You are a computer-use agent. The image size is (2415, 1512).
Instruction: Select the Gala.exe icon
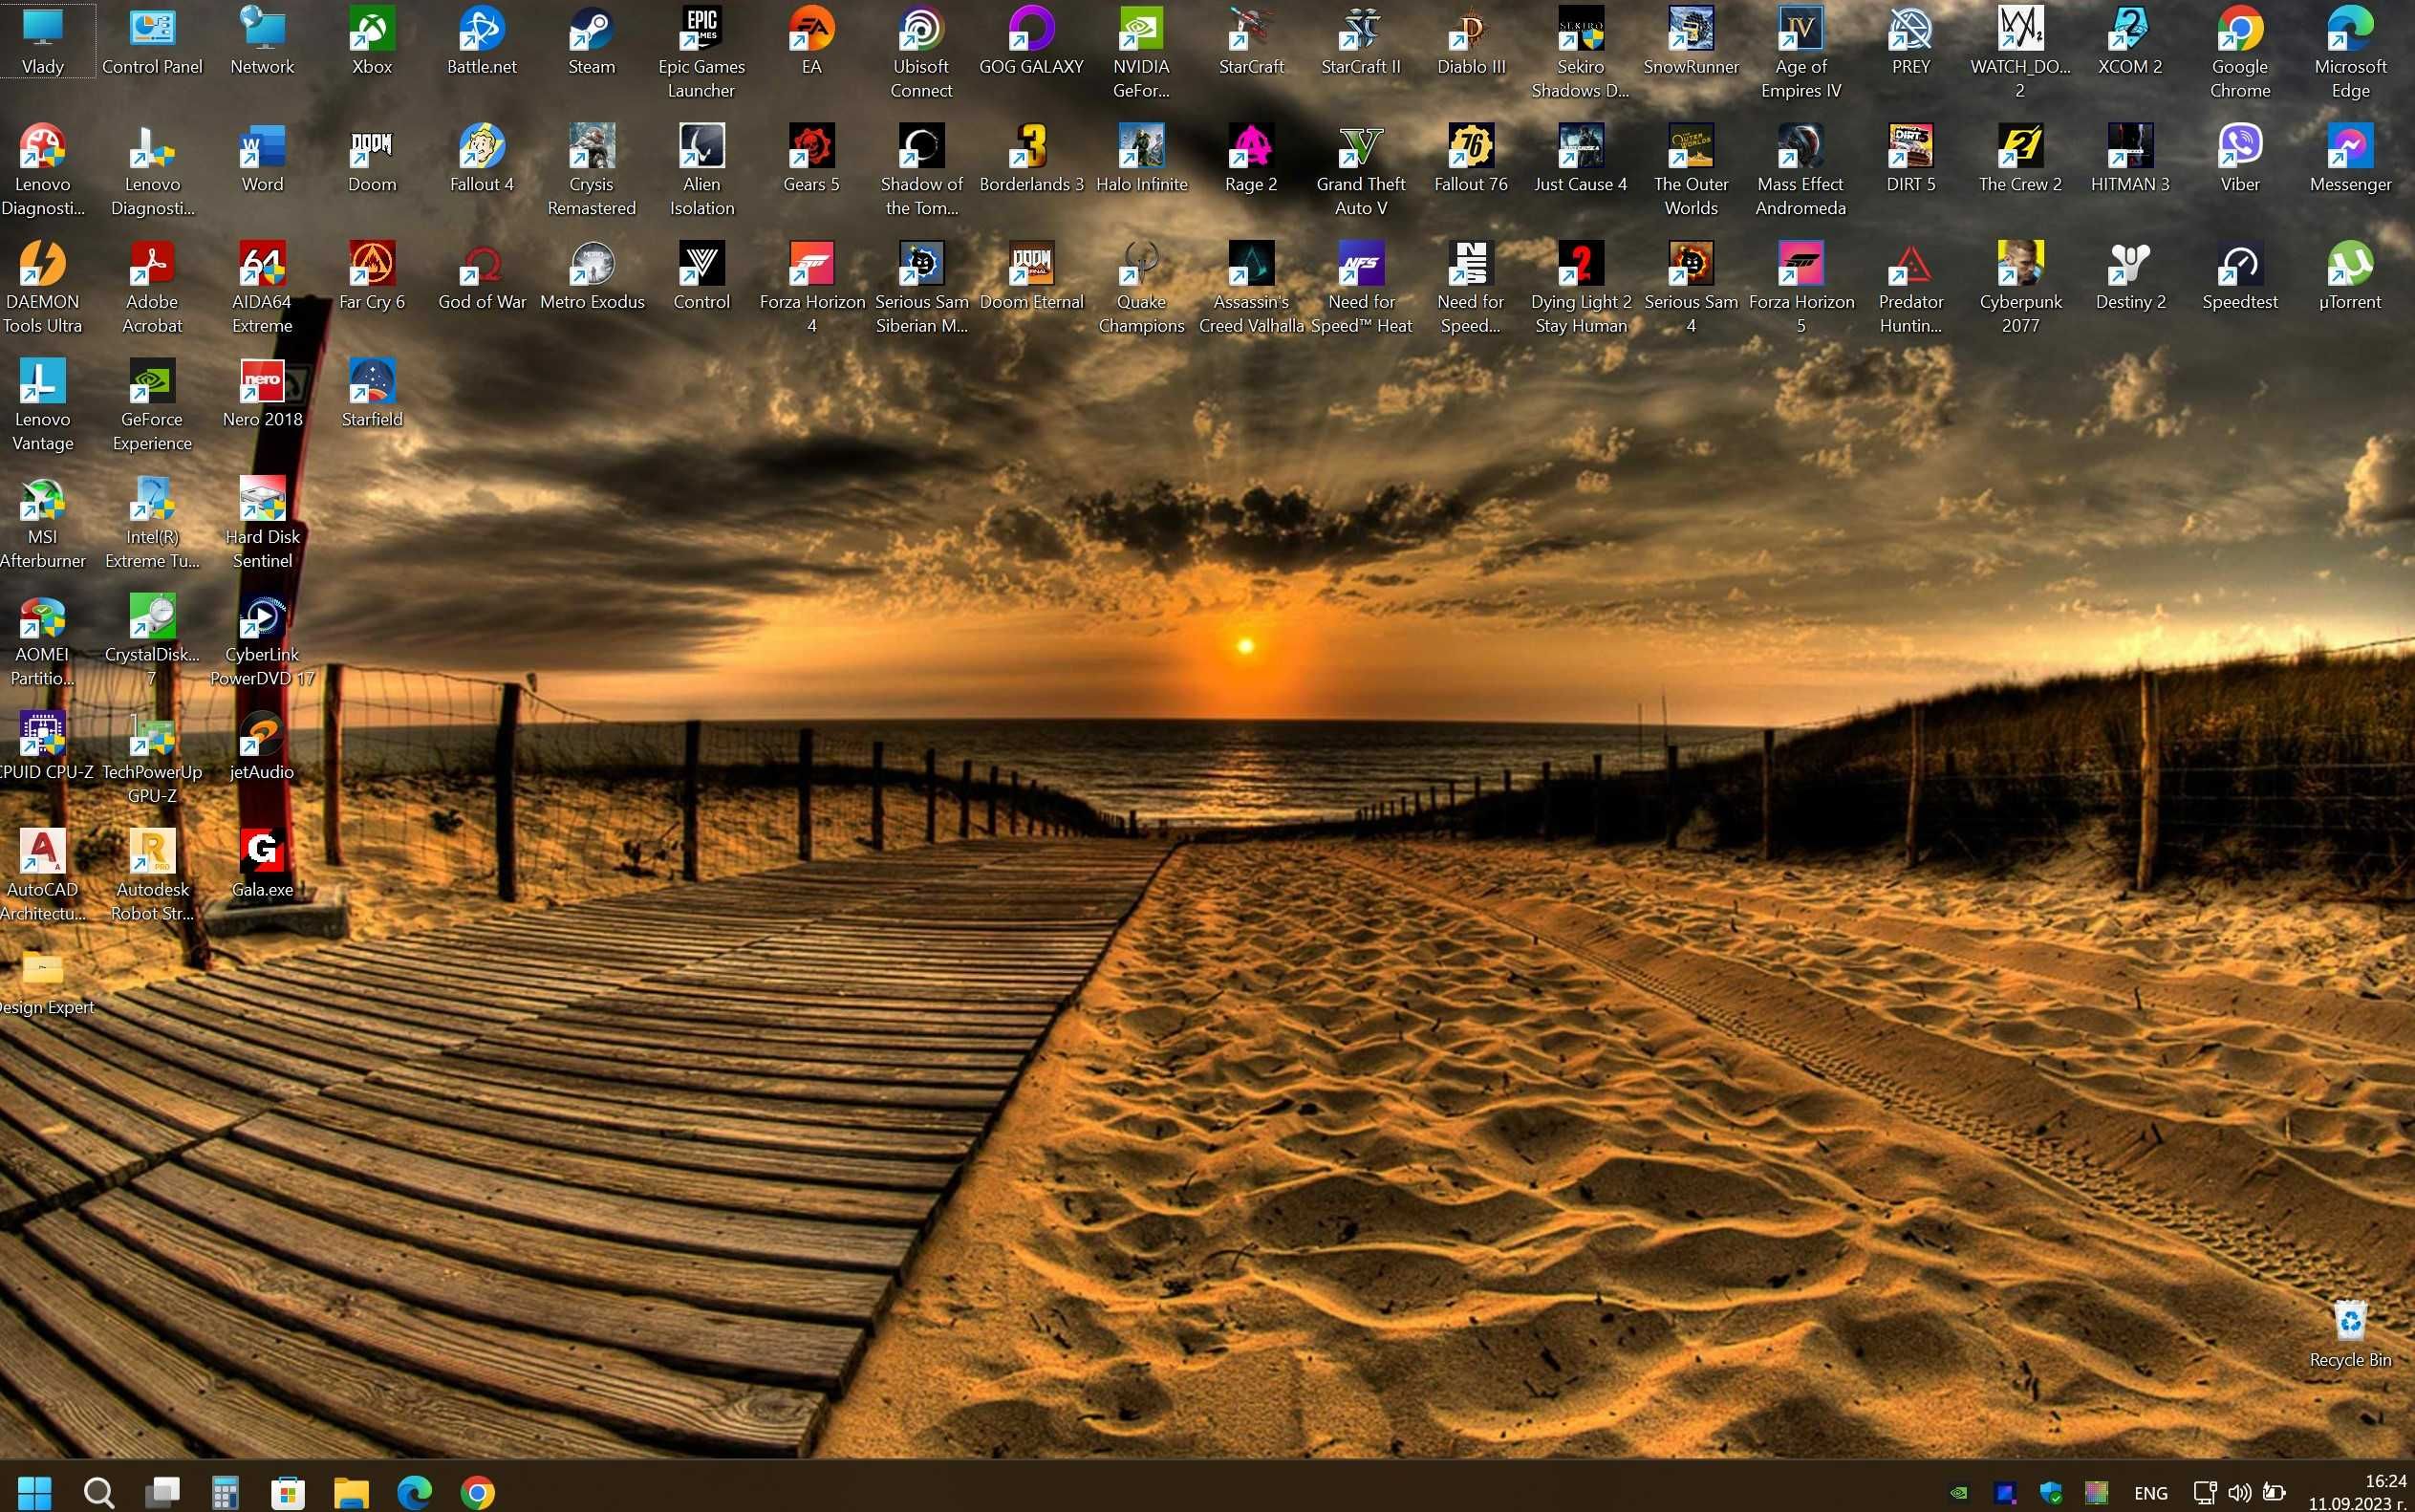(262, 865)
